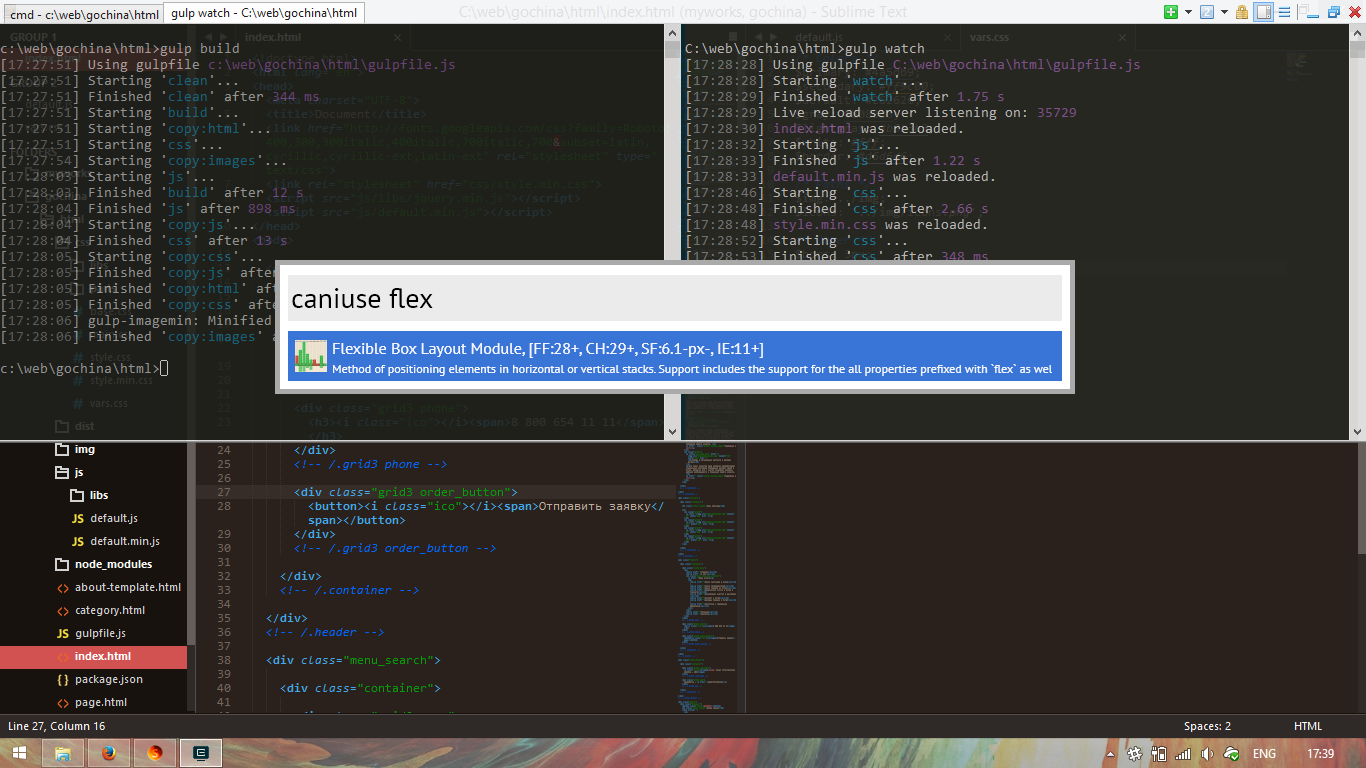Click the caniuse chart thumbnail icon
Screen dimensions: 1366x768
[311, 356]
